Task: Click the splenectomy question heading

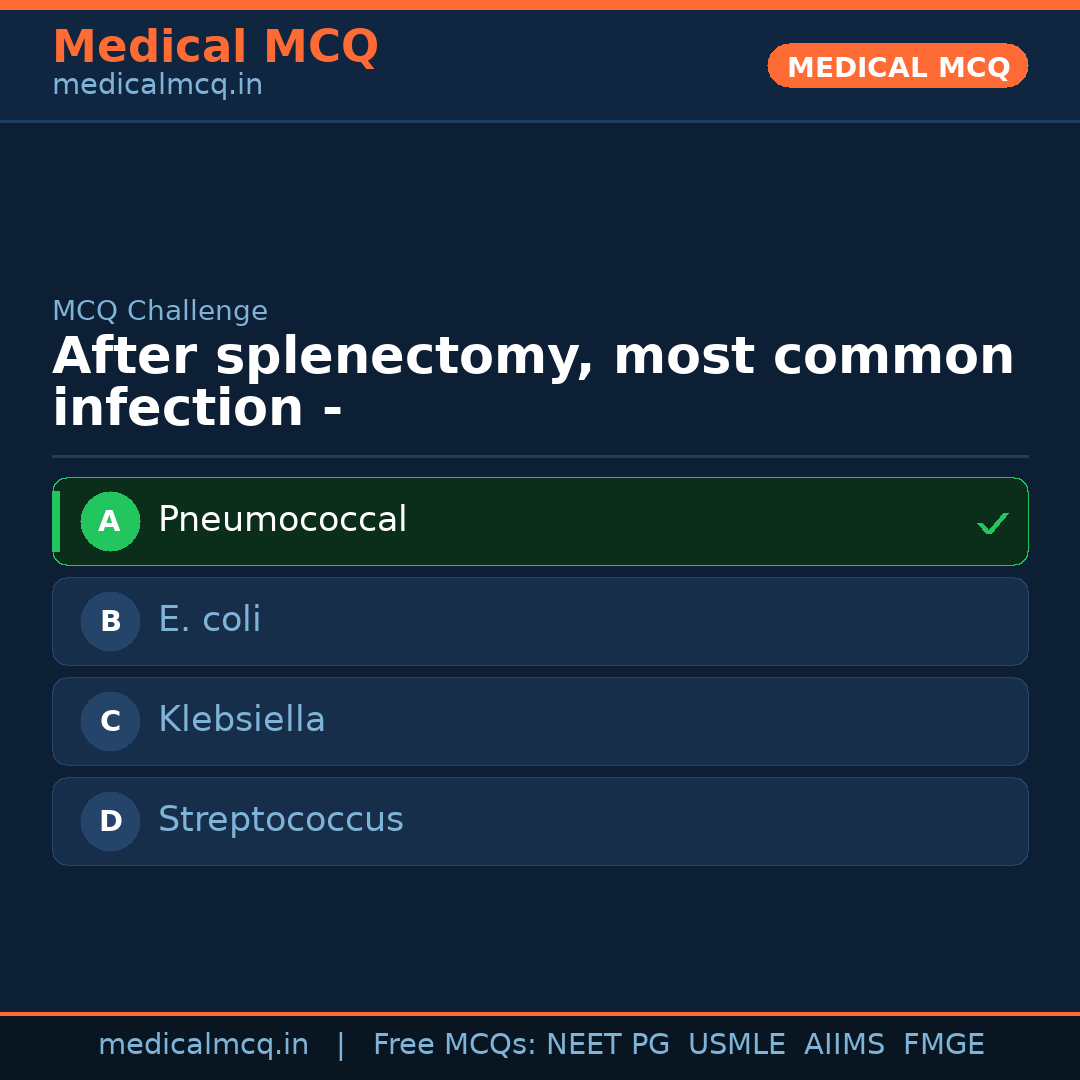Action: tap(532, 382)
